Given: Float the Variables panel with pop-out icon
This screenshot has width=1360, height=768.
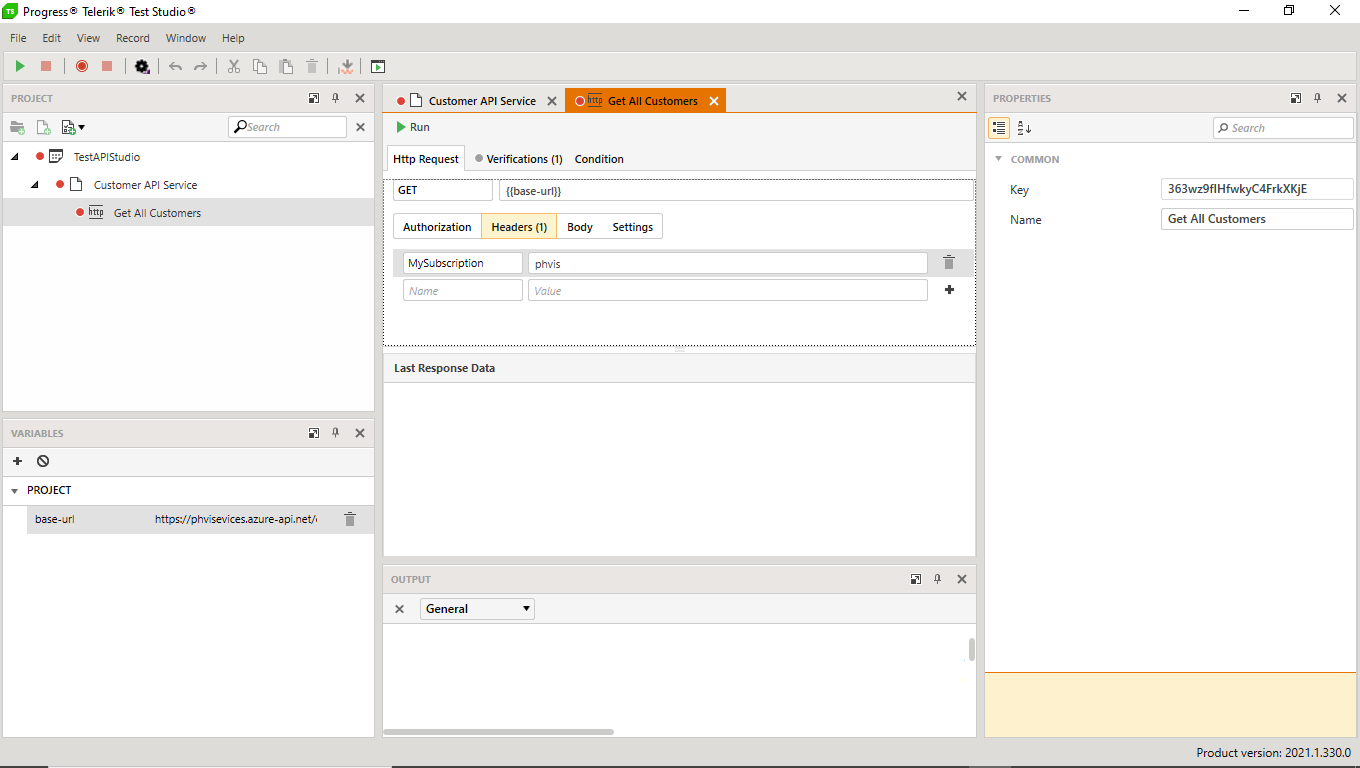Looking at the screenshot, I should (x=314, y=433).
